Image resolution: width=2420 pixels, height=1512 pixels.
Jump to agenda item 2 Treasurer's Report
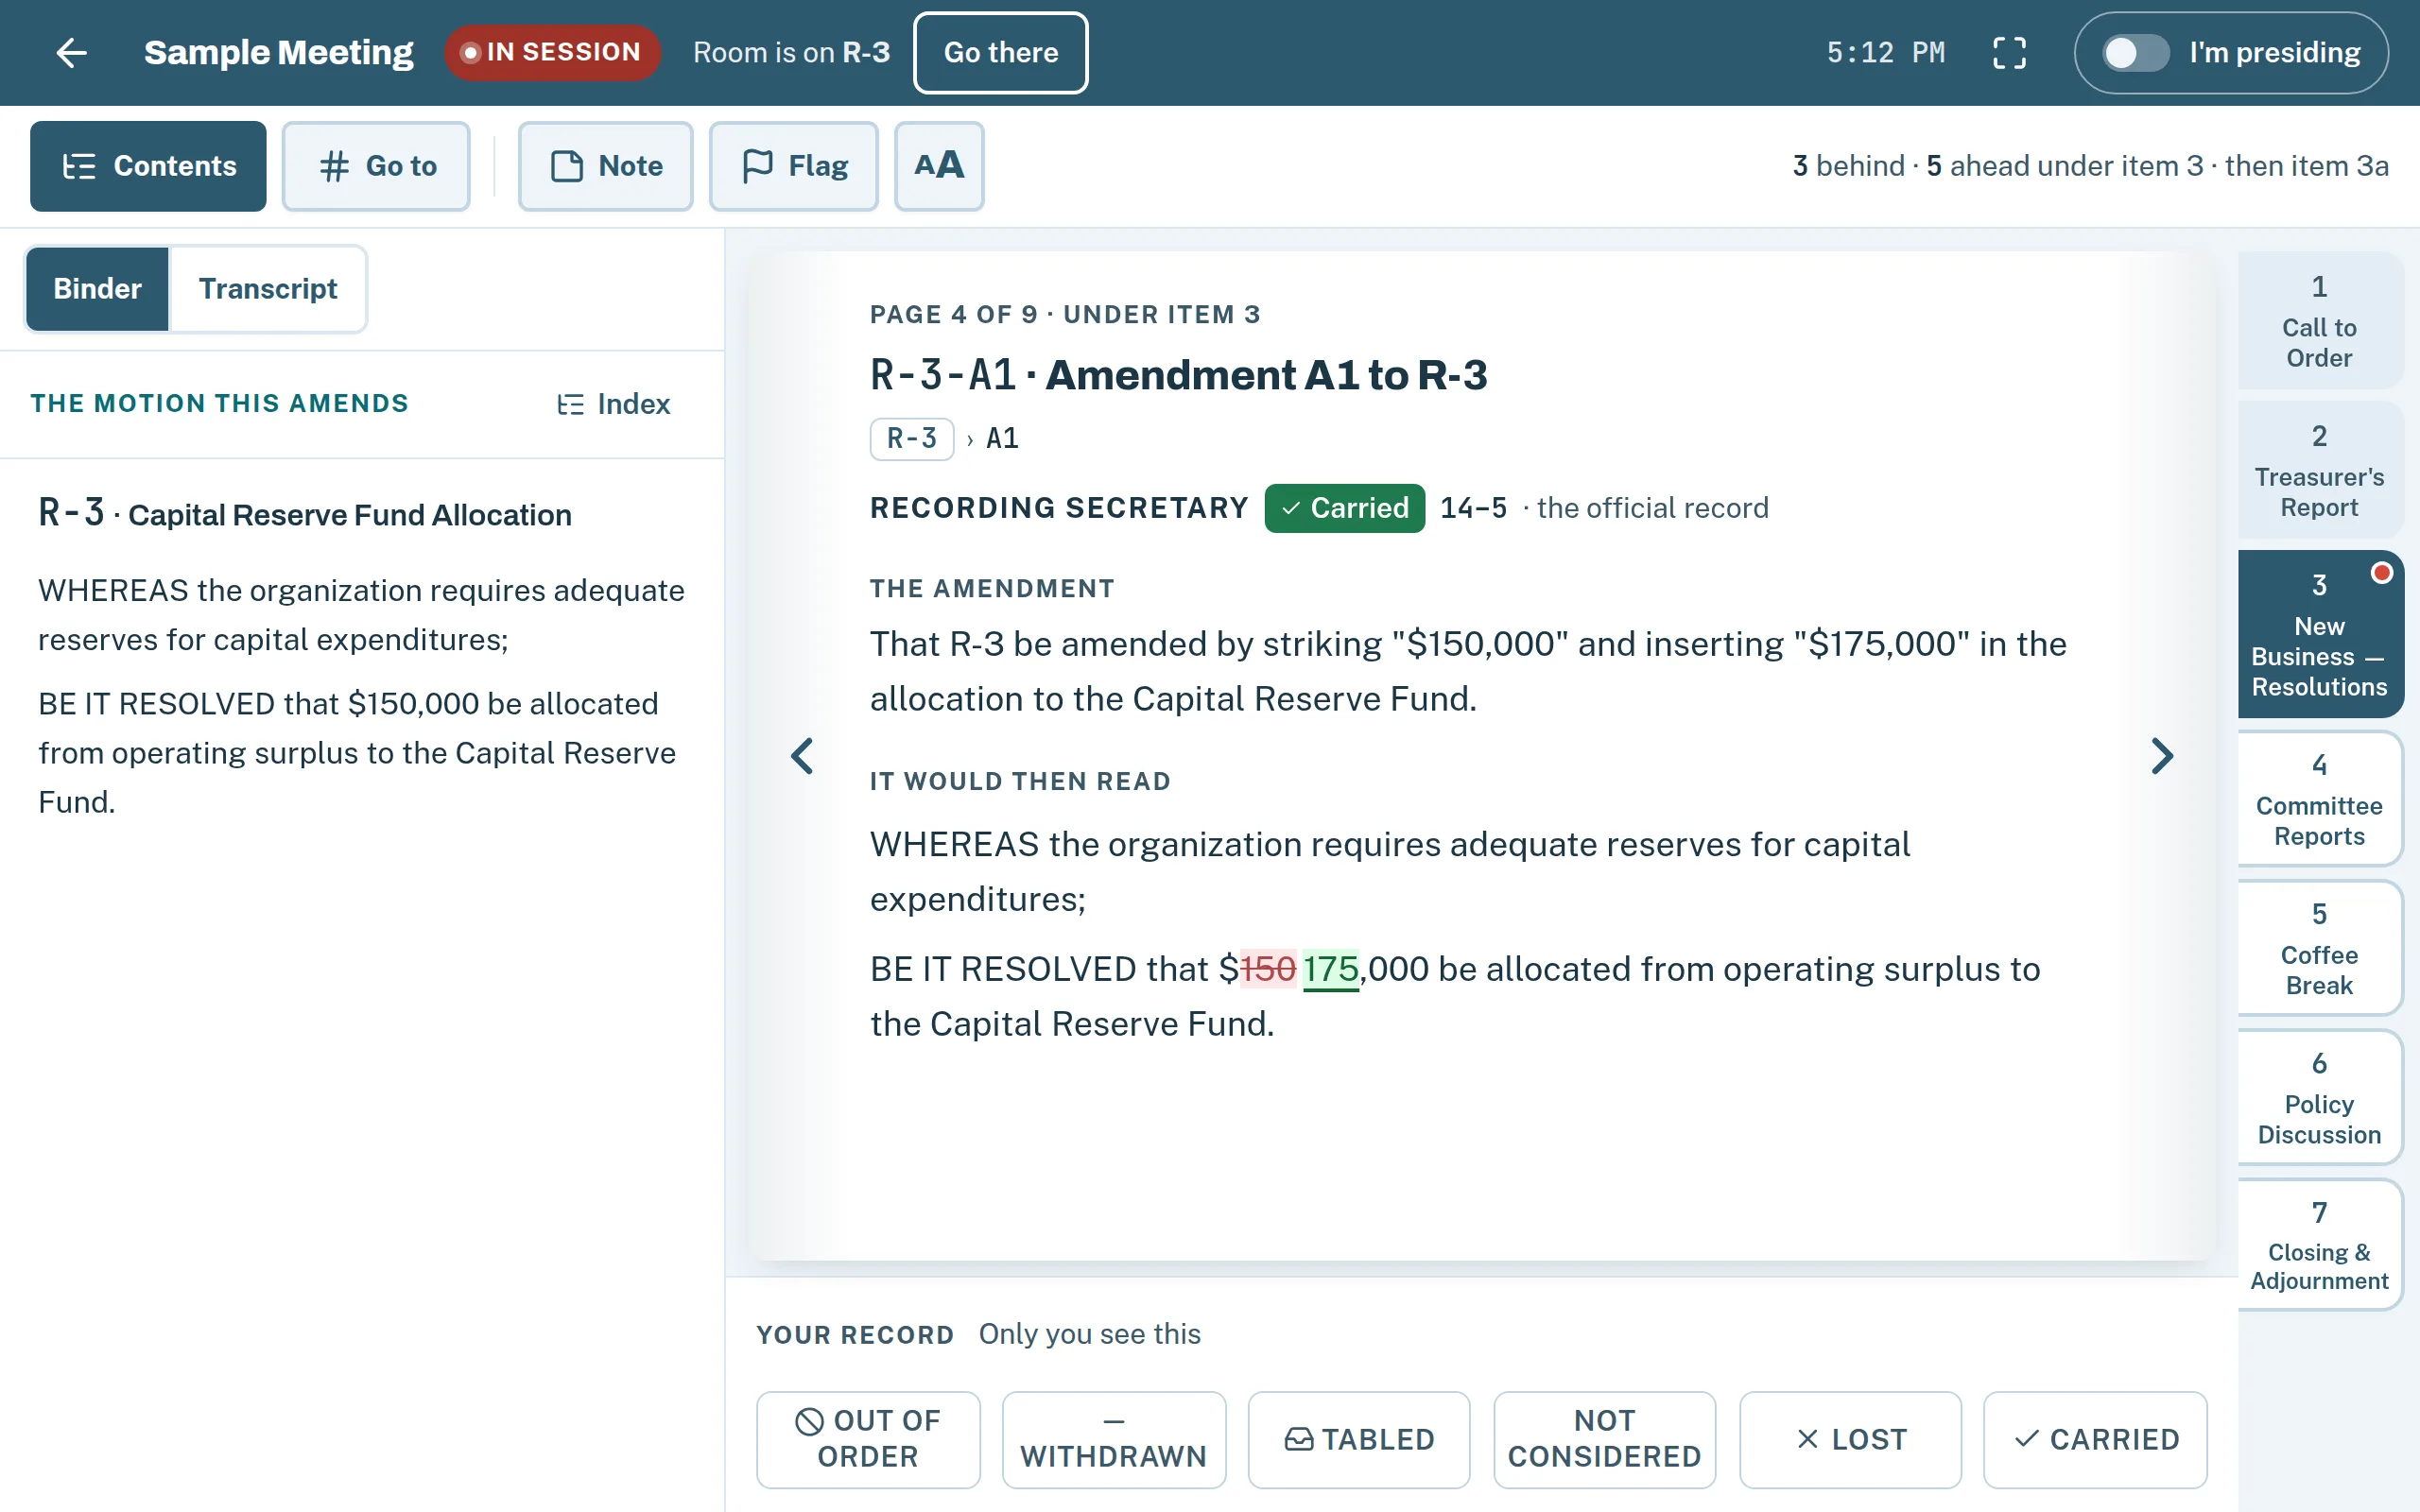point(2319,471)
